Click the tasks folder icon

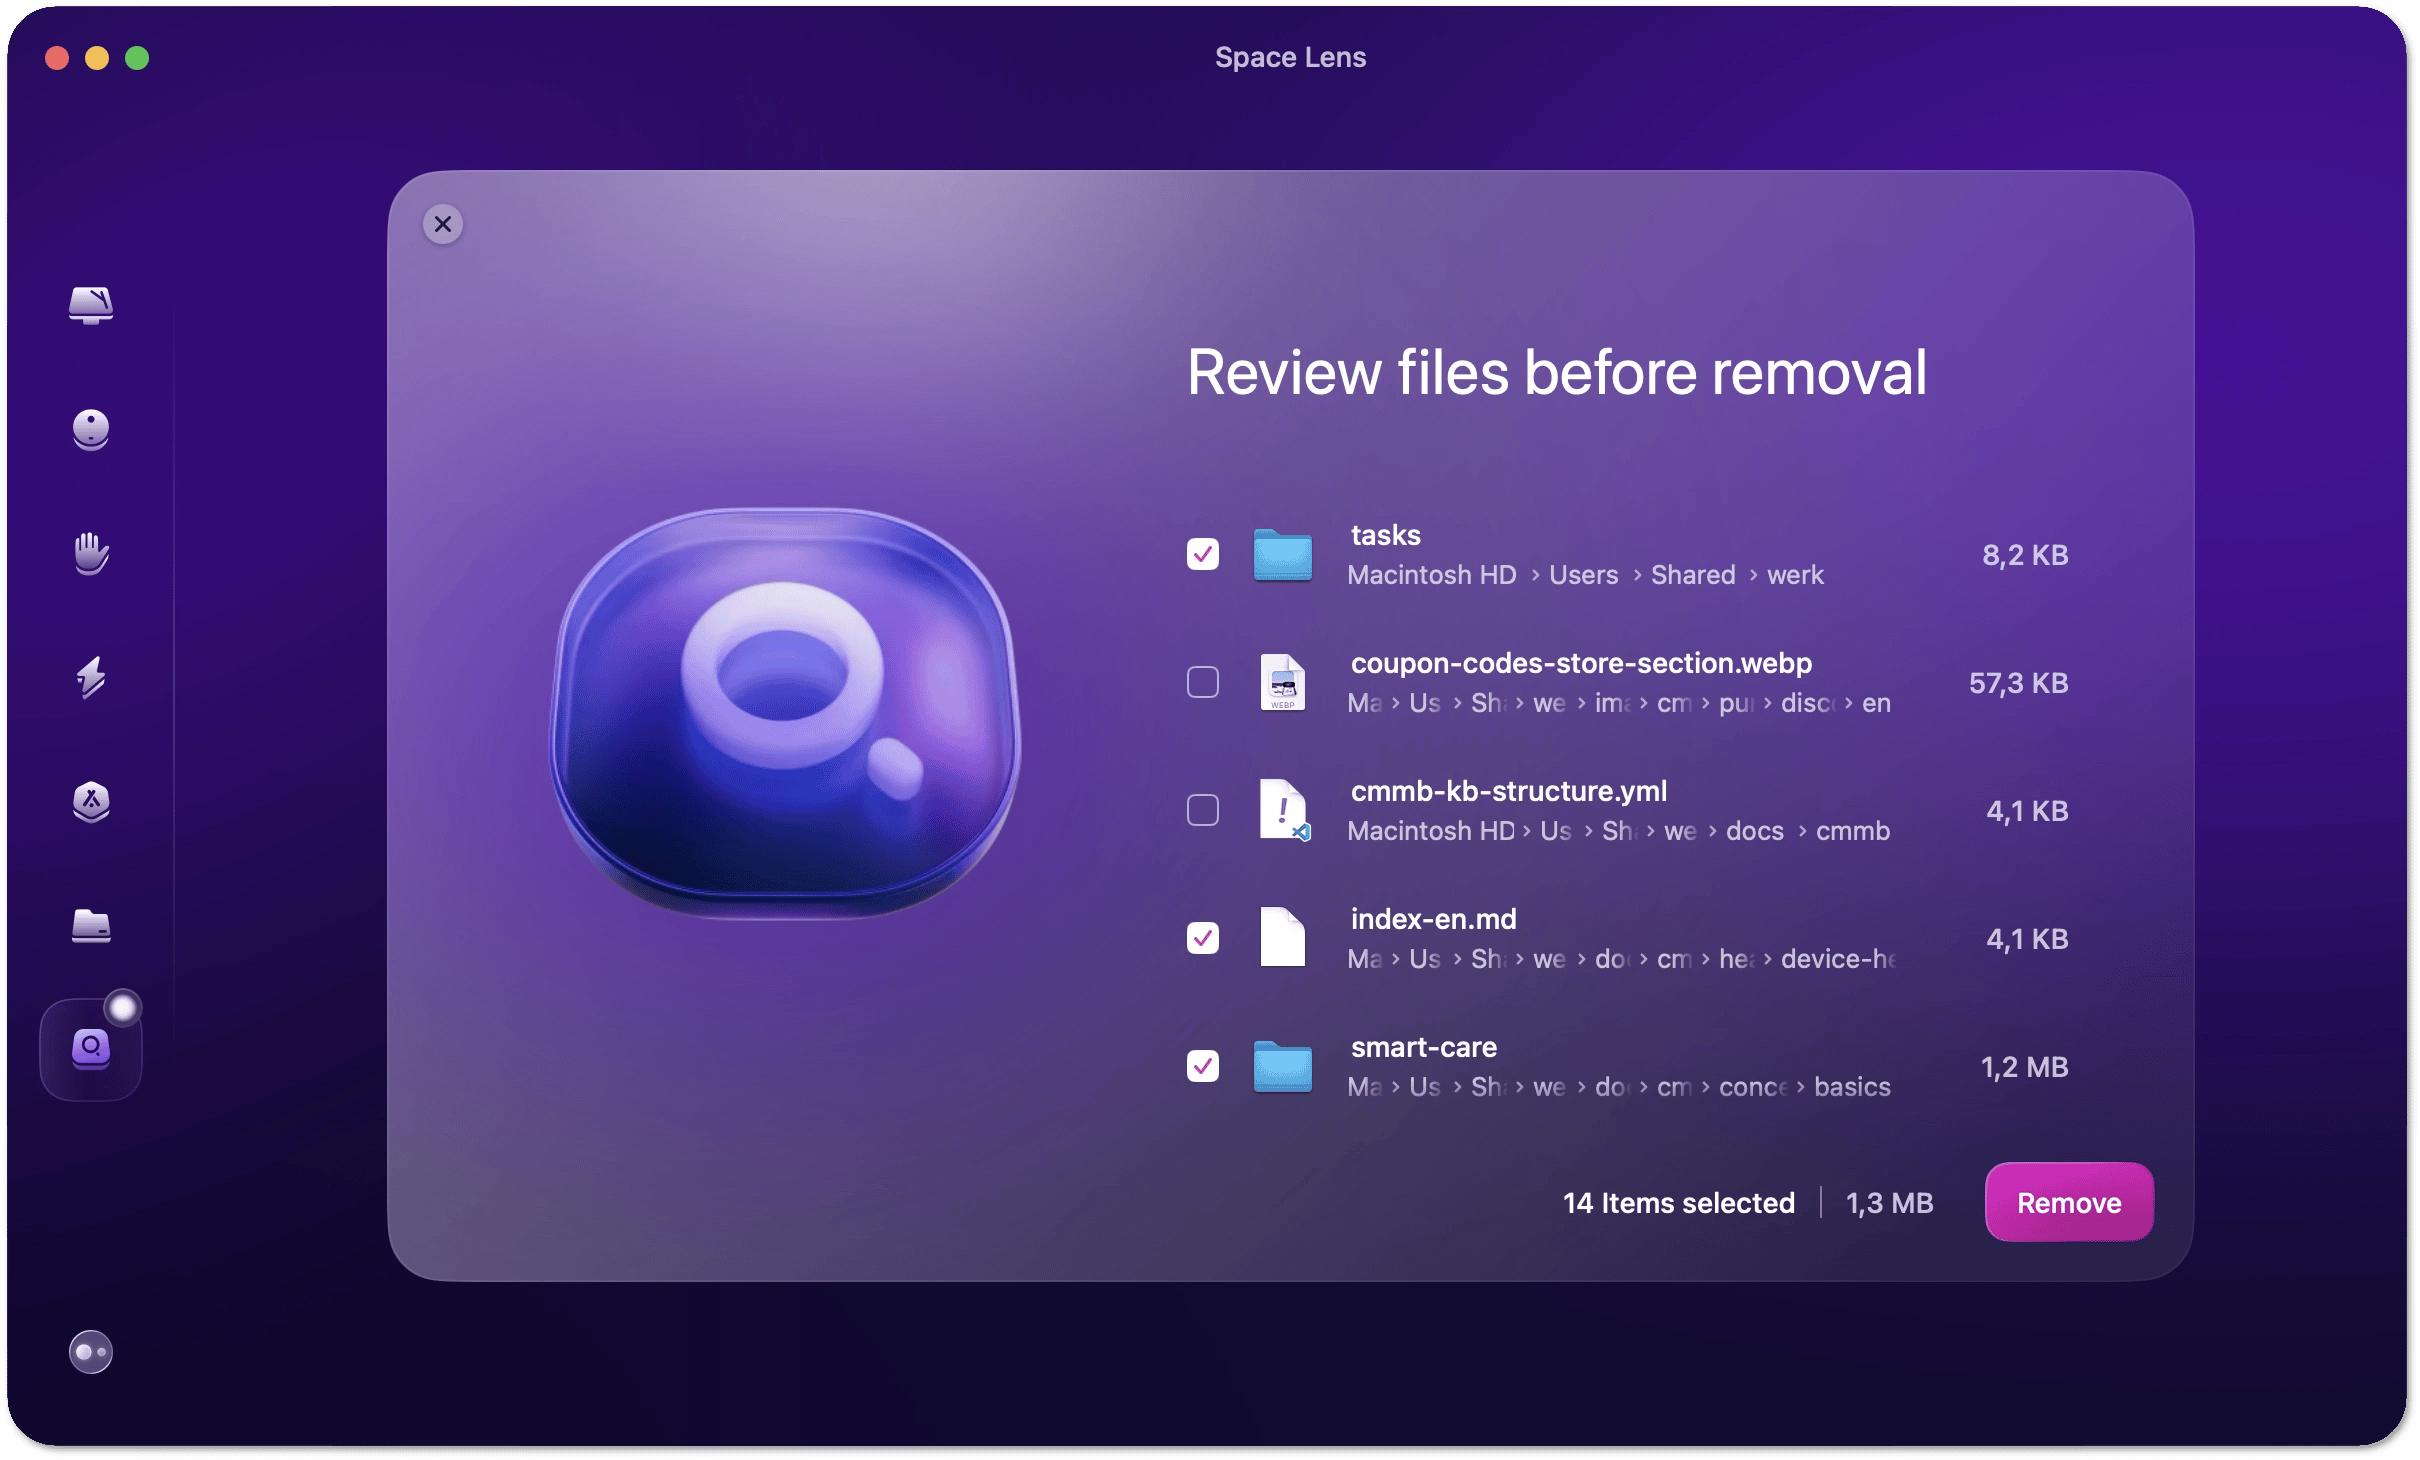1283,554
